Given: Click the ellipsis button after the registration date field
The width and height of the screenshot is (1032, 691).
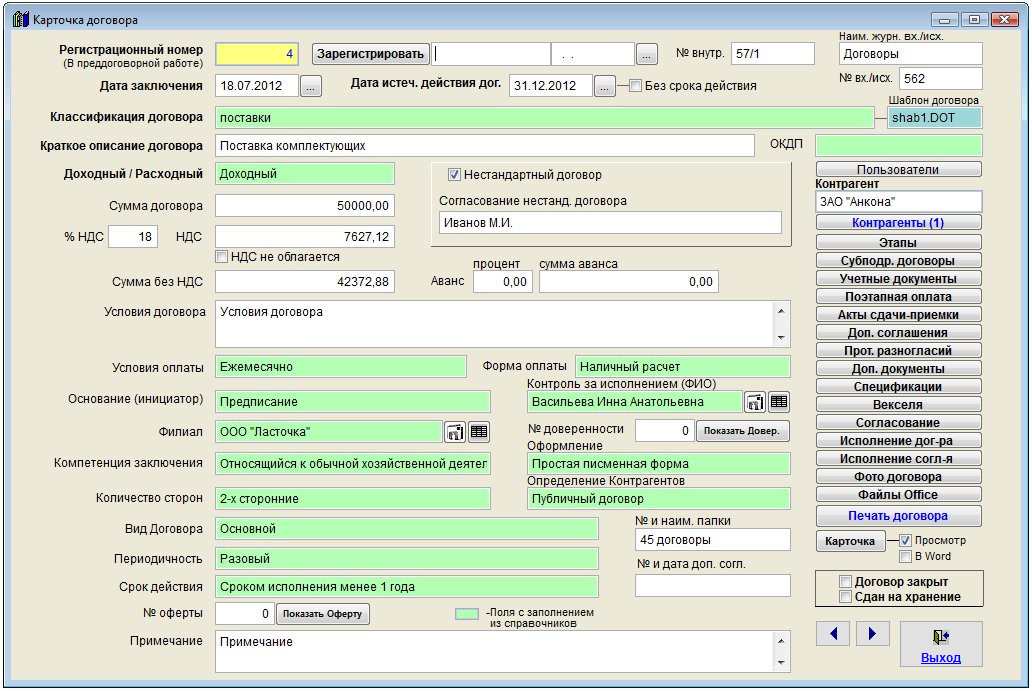Looking at the screenshot, I should [647, 54].
